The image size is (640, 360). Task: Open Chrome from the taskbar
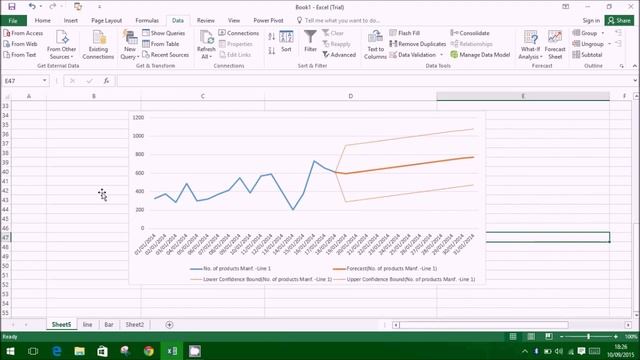pyautogui.click(x=149, y=351)
